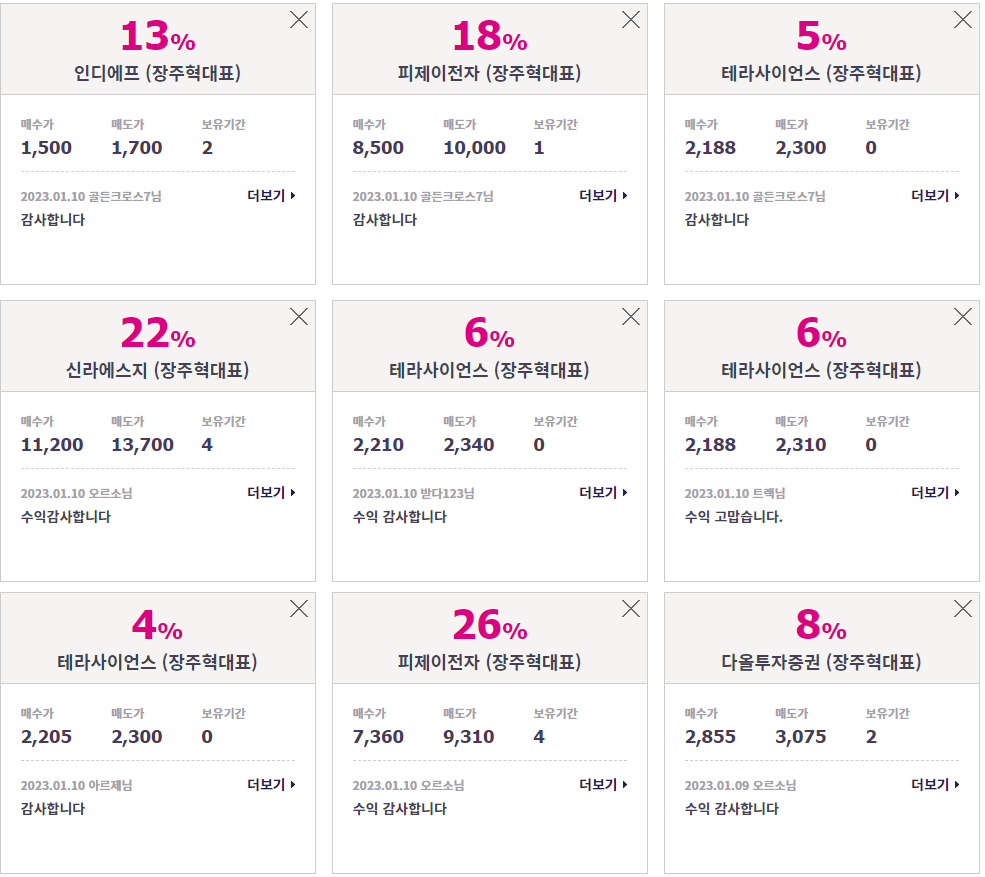This screenshot has width=985, height=877.
Task: Expand 더보기 on the 18% 피제이전자 card
Action: coord(603,196)
